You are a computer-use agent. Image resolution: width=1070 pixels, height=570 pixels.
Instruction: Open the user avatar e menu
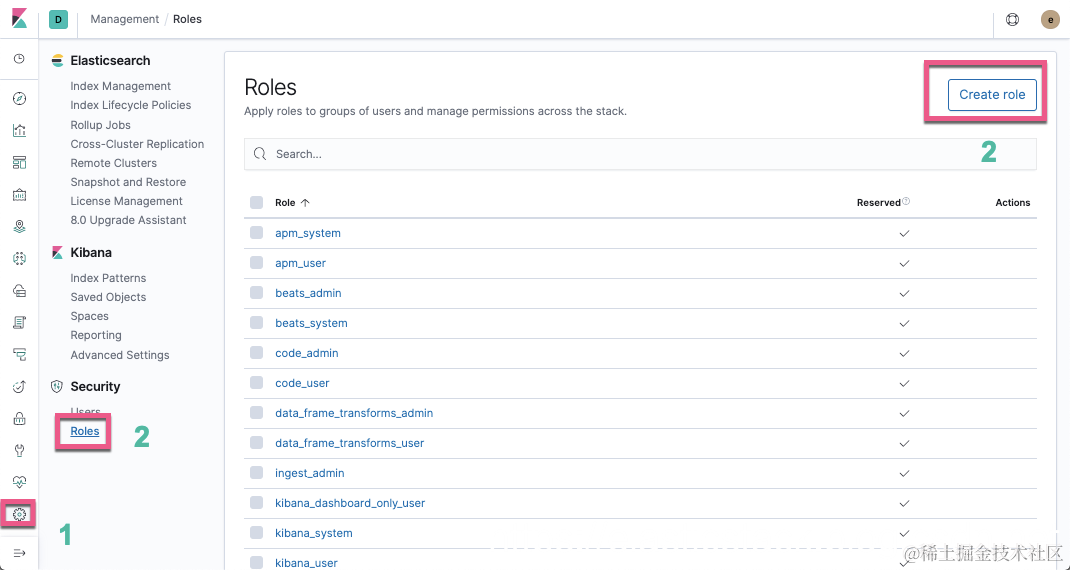point(1050,20)
